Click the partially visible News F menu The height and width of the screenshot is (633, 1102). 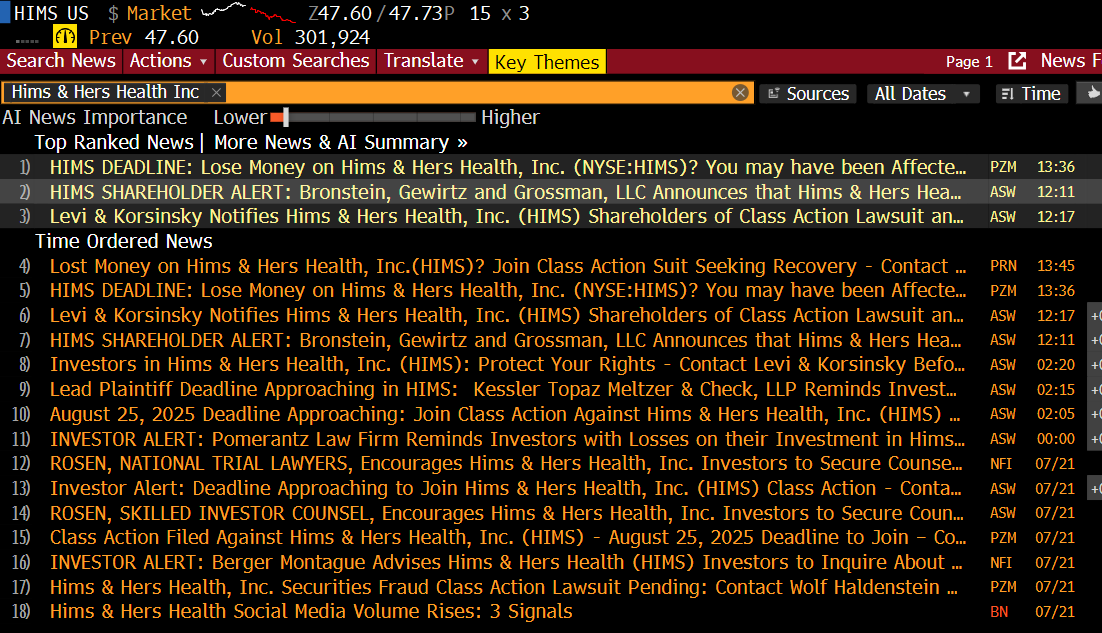pos(1070,61)
